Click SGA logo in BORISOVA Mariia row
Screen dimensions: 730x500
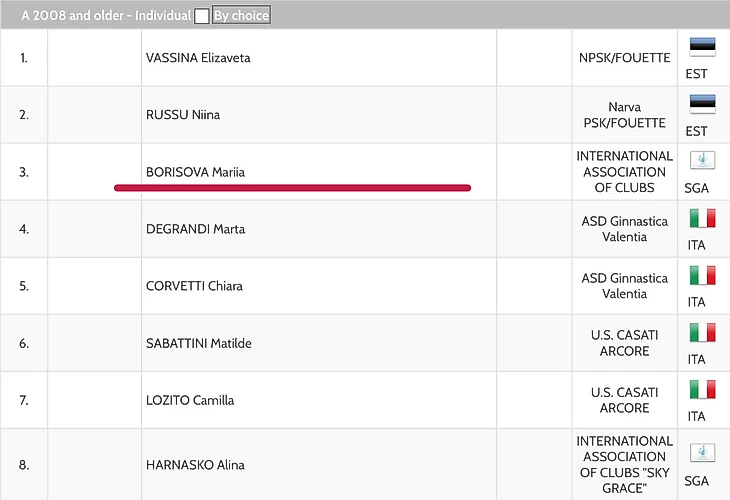(x=703, y=161)
